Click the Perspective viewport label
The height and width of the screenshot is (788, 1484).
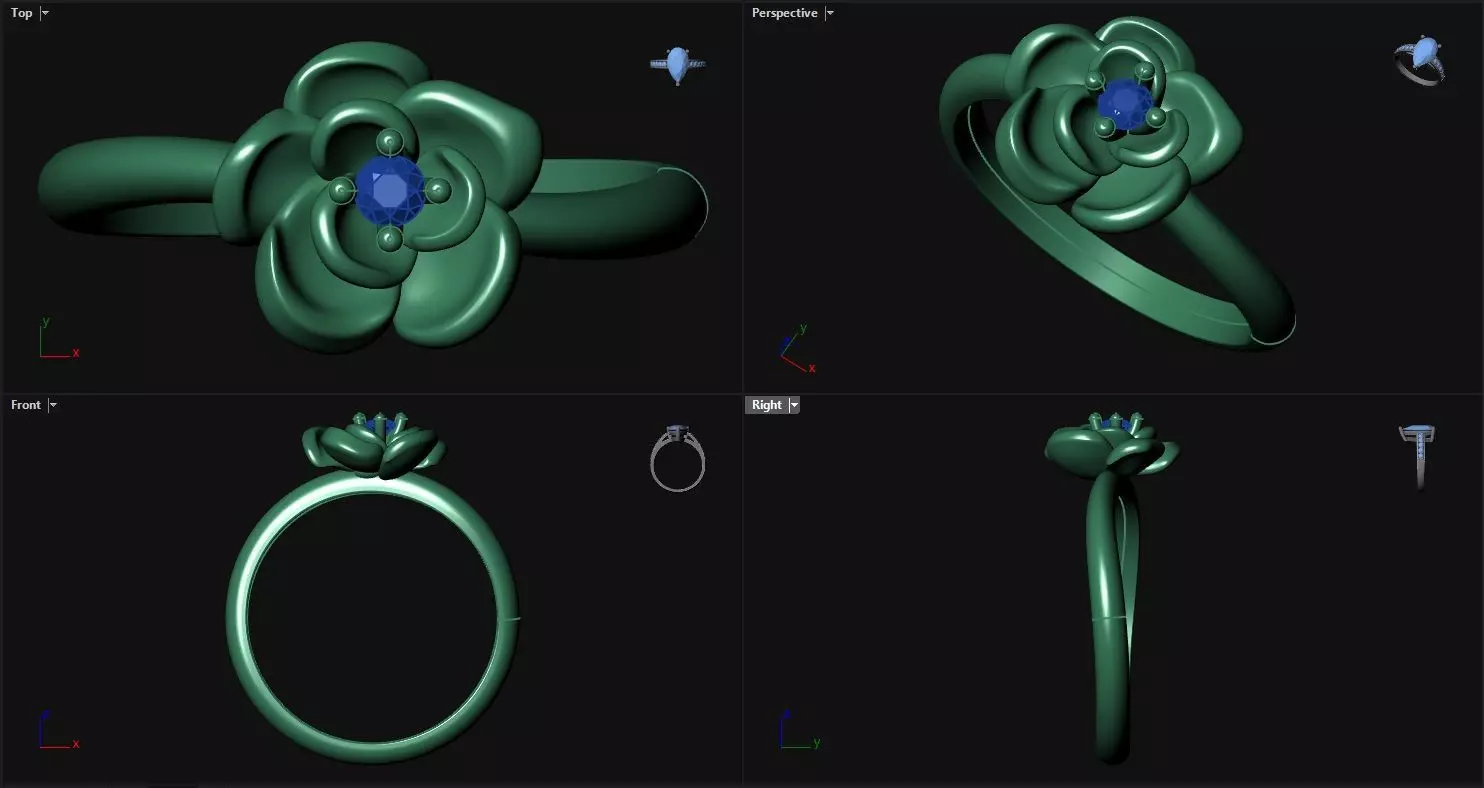point(784,13)
